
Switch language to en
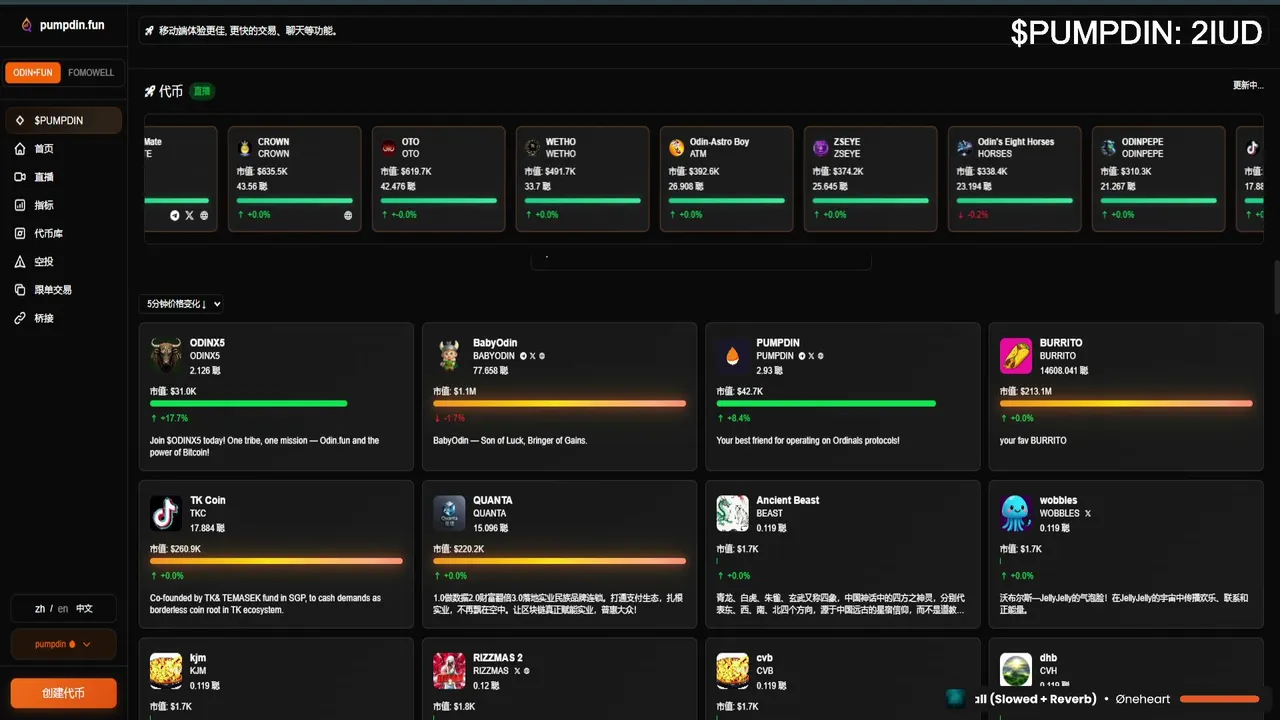(63, 608)
